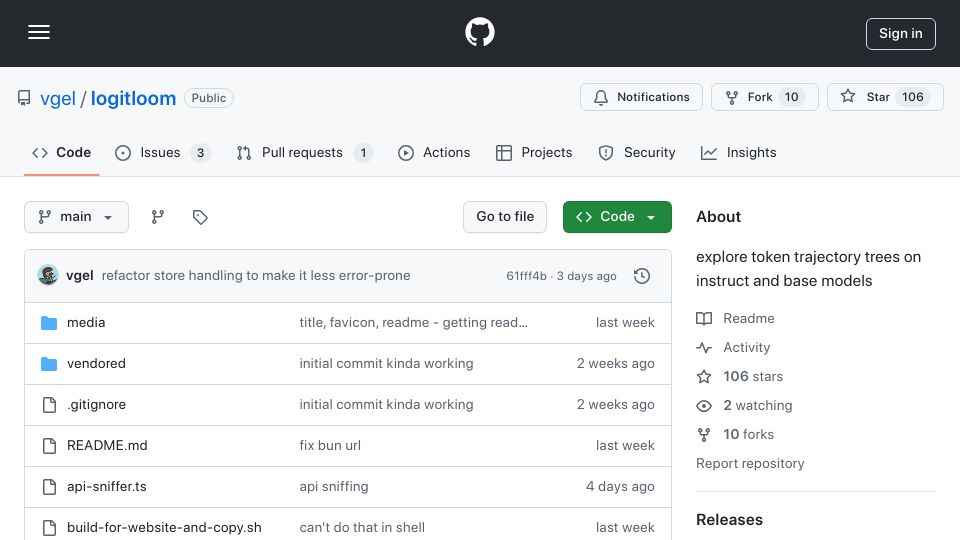The height and width of the screenshot is (540, 960).
Task: Open vgel author link in commit row
Action: coord(80,276)
